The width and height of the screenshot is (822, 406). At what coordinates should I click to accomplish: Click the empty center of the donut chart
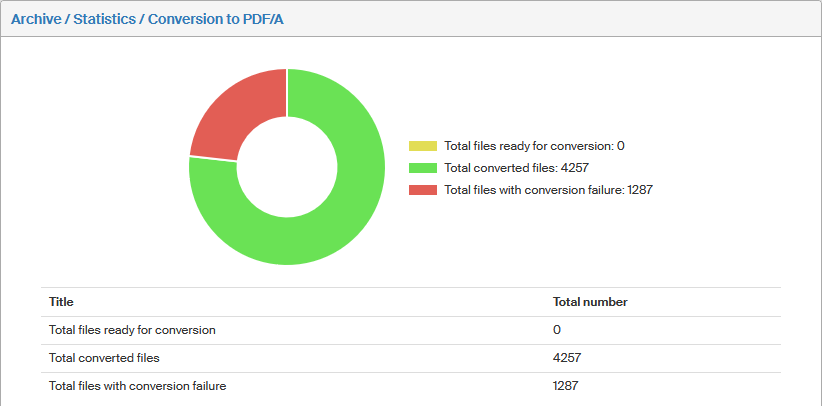[287, 166]
